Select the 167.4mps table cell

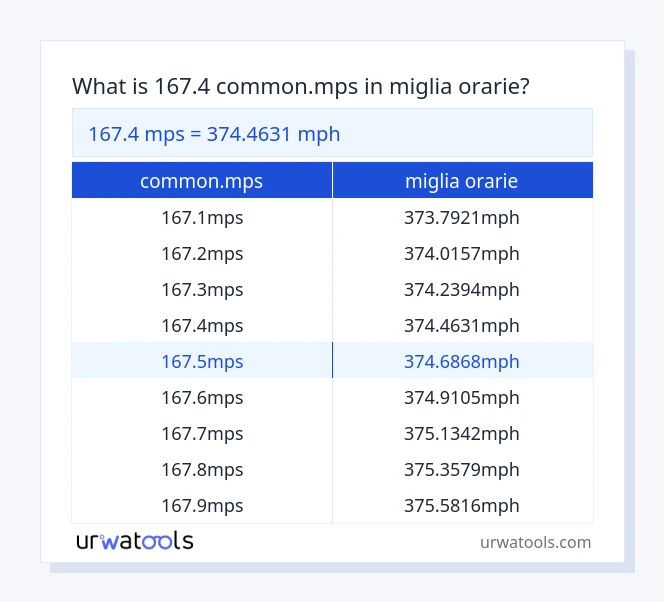pyautogui.click(x=202, y=326)
